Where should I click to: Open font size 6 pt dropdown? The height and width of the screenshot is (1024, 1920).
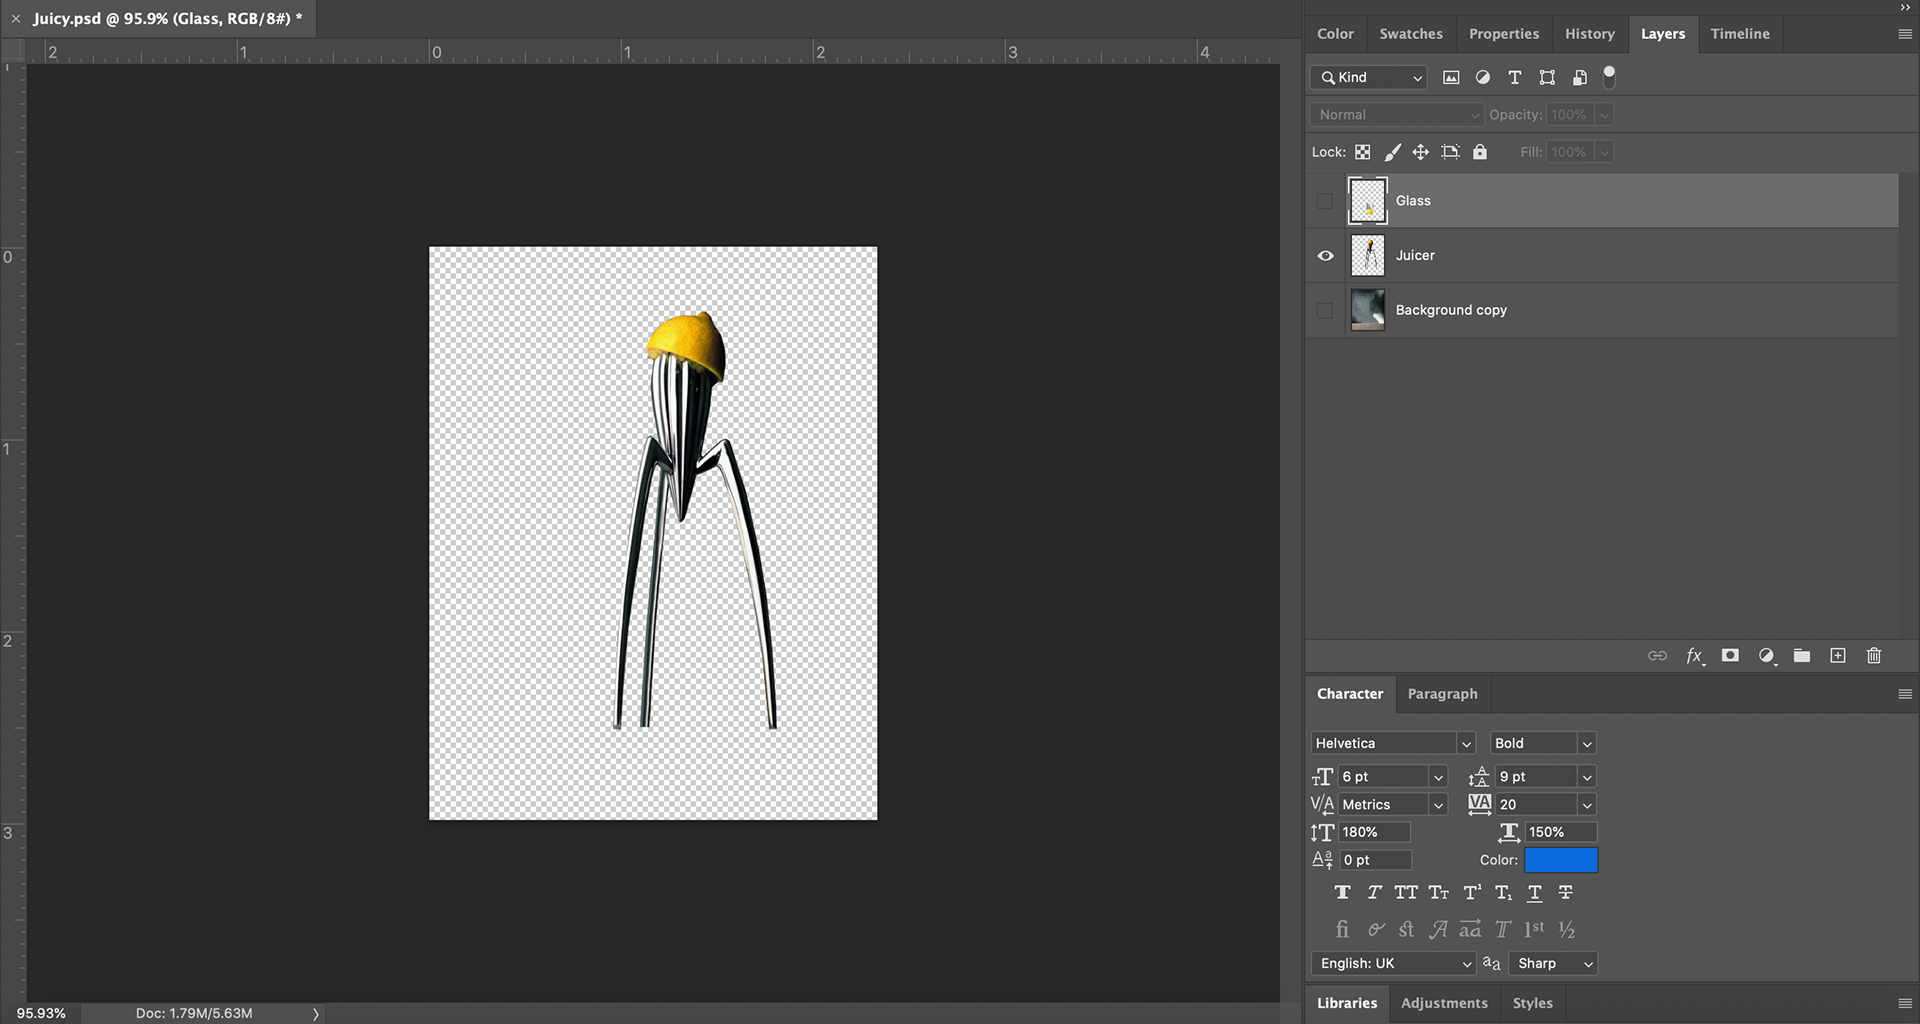click(1438, 777)
